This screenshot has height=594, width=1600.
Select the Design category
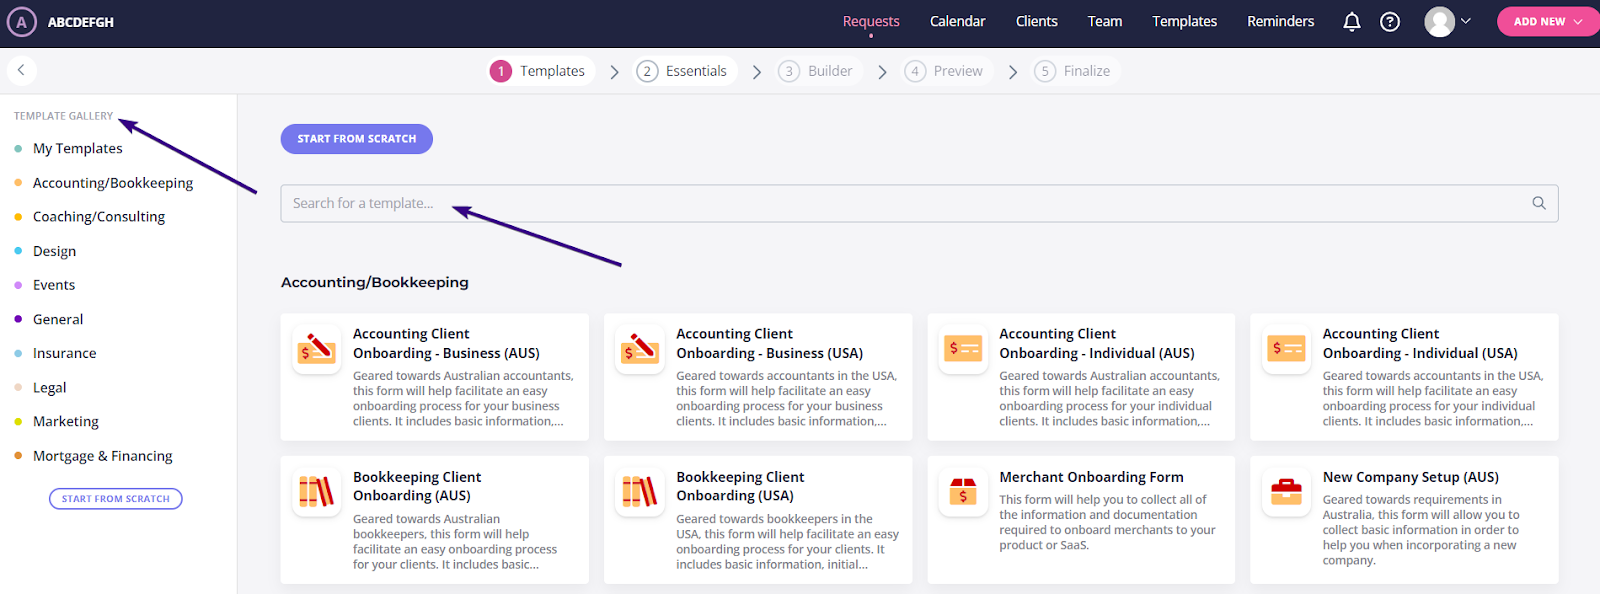click(x=55, y=251)
